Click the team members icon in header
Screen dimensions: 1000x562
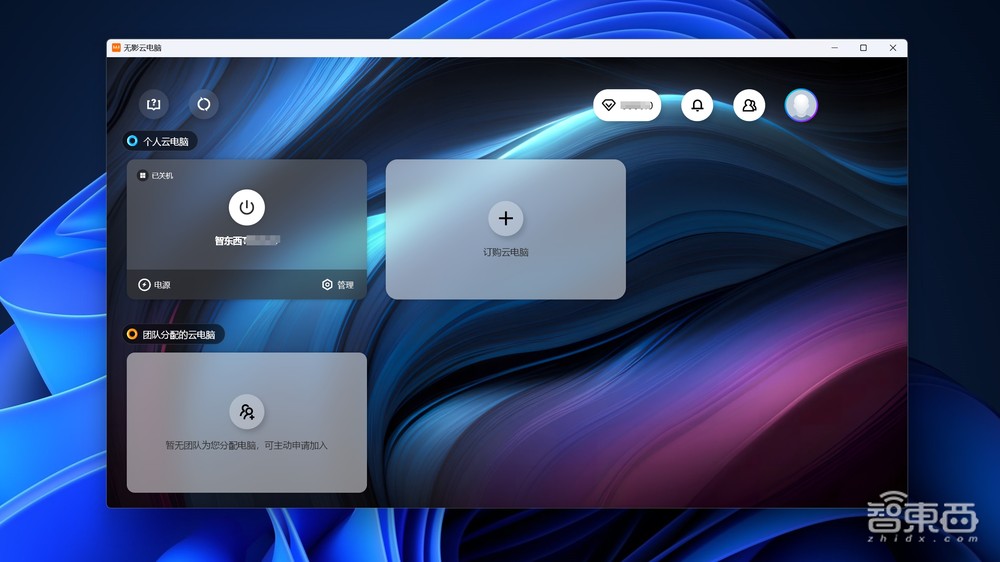click(x=749, y=105)
